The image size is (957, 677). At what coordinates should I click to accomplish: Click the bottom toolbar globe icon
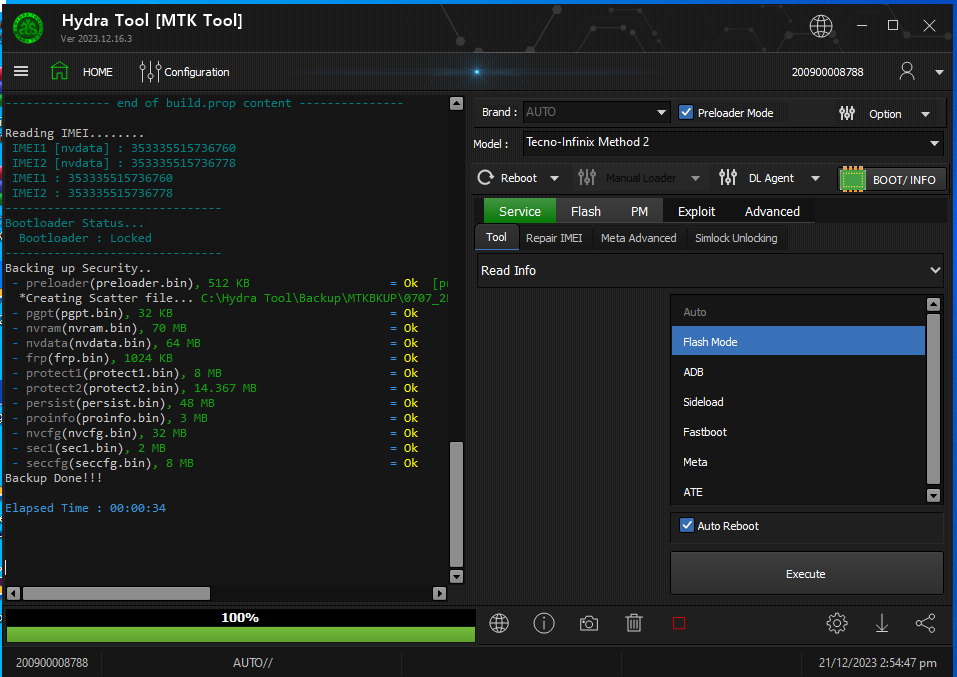click(499, 623)
